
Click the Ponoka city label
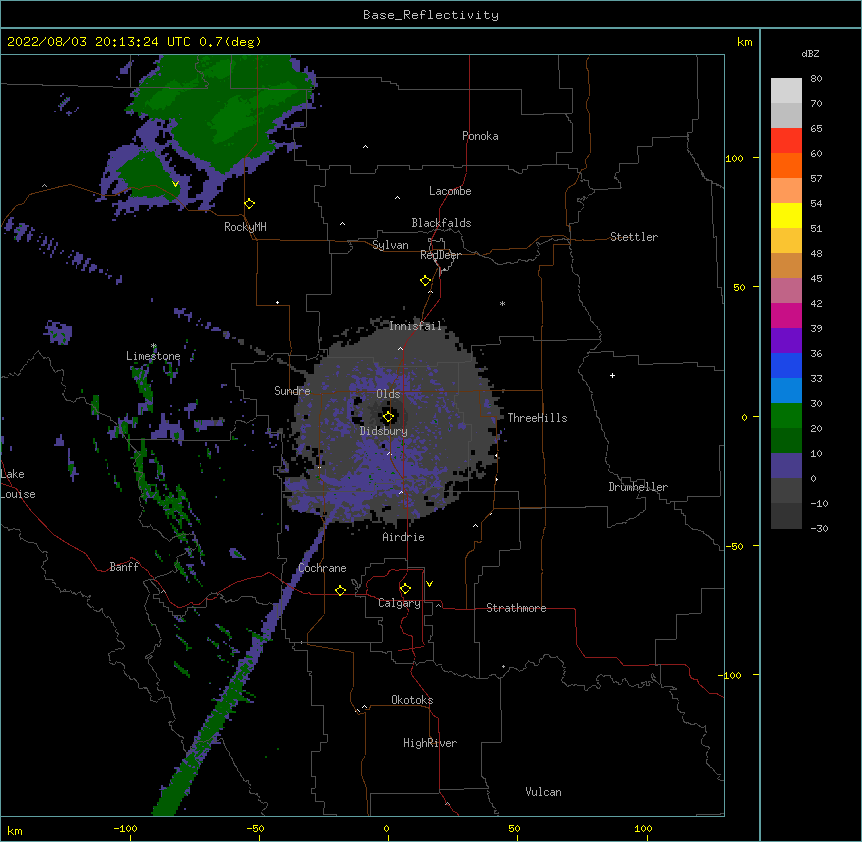point(480,136)
